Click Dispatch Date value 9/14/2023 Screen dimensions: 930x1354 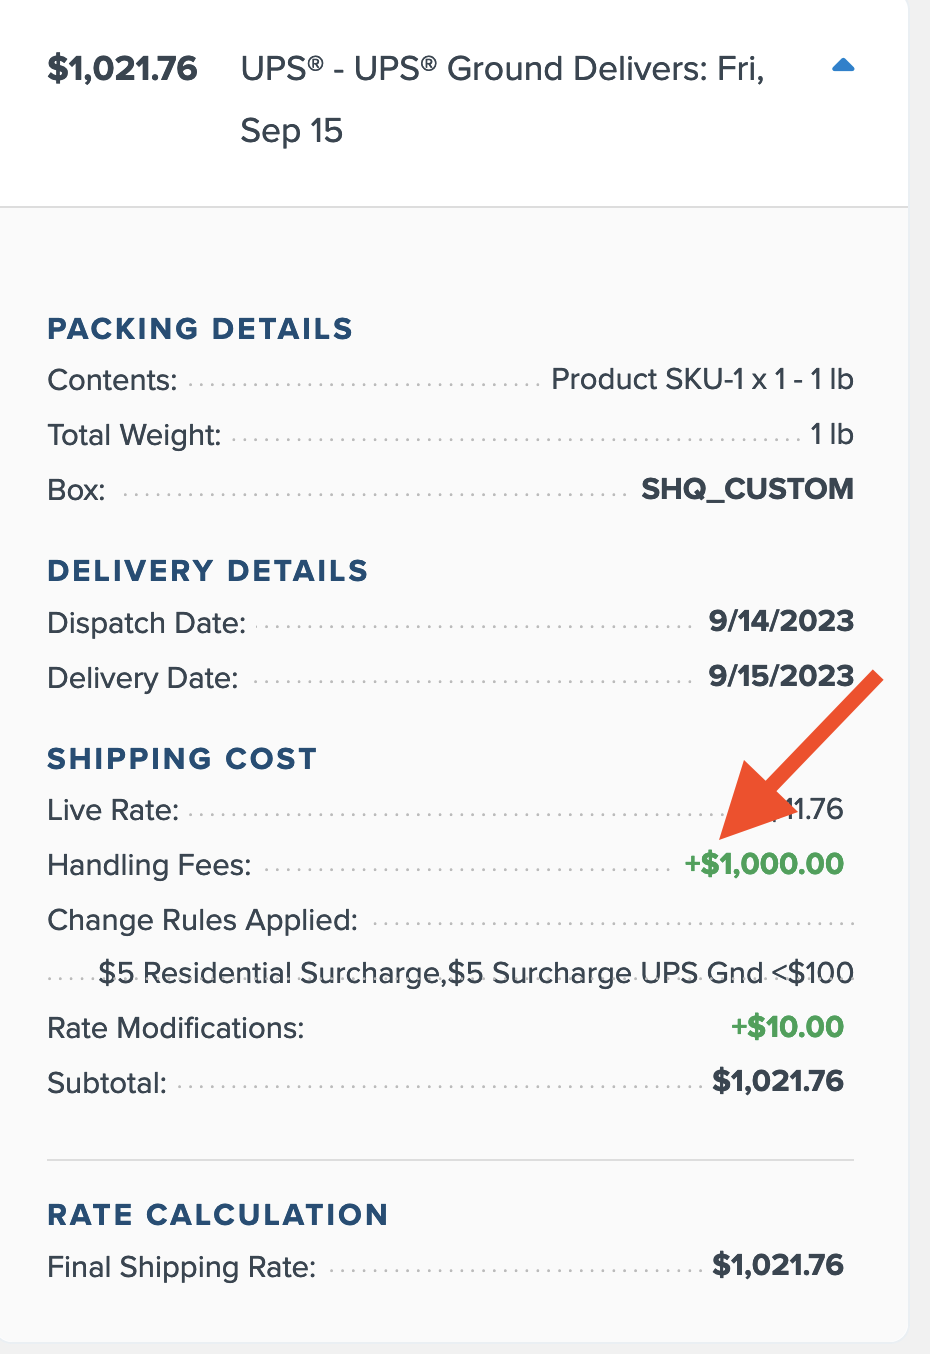[x=780, y=621]
